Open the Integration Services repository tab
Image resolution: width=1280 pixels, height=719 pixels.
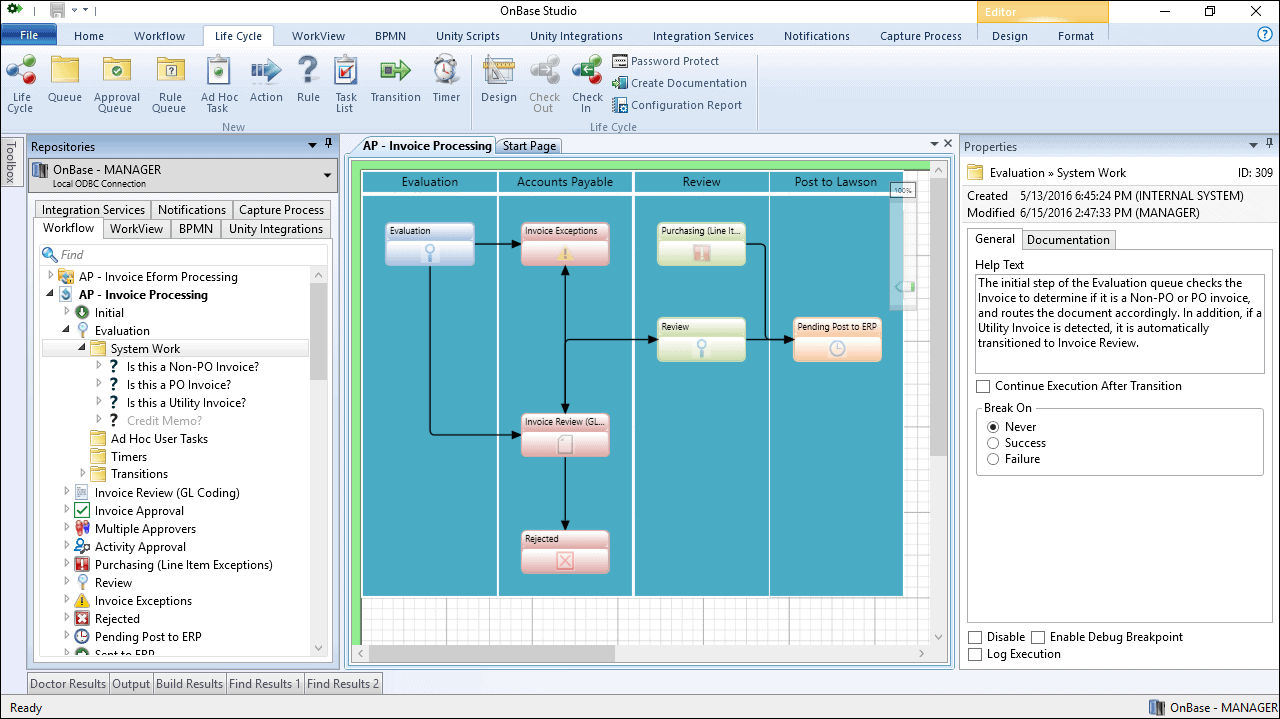[x=93, y=210]
